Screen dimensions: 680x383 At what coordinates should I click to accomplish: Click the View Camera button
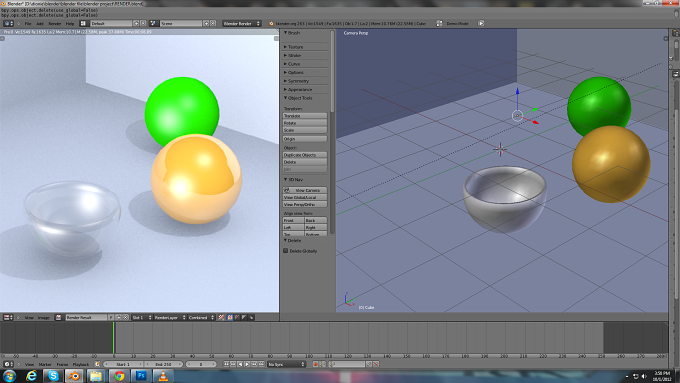304,190
